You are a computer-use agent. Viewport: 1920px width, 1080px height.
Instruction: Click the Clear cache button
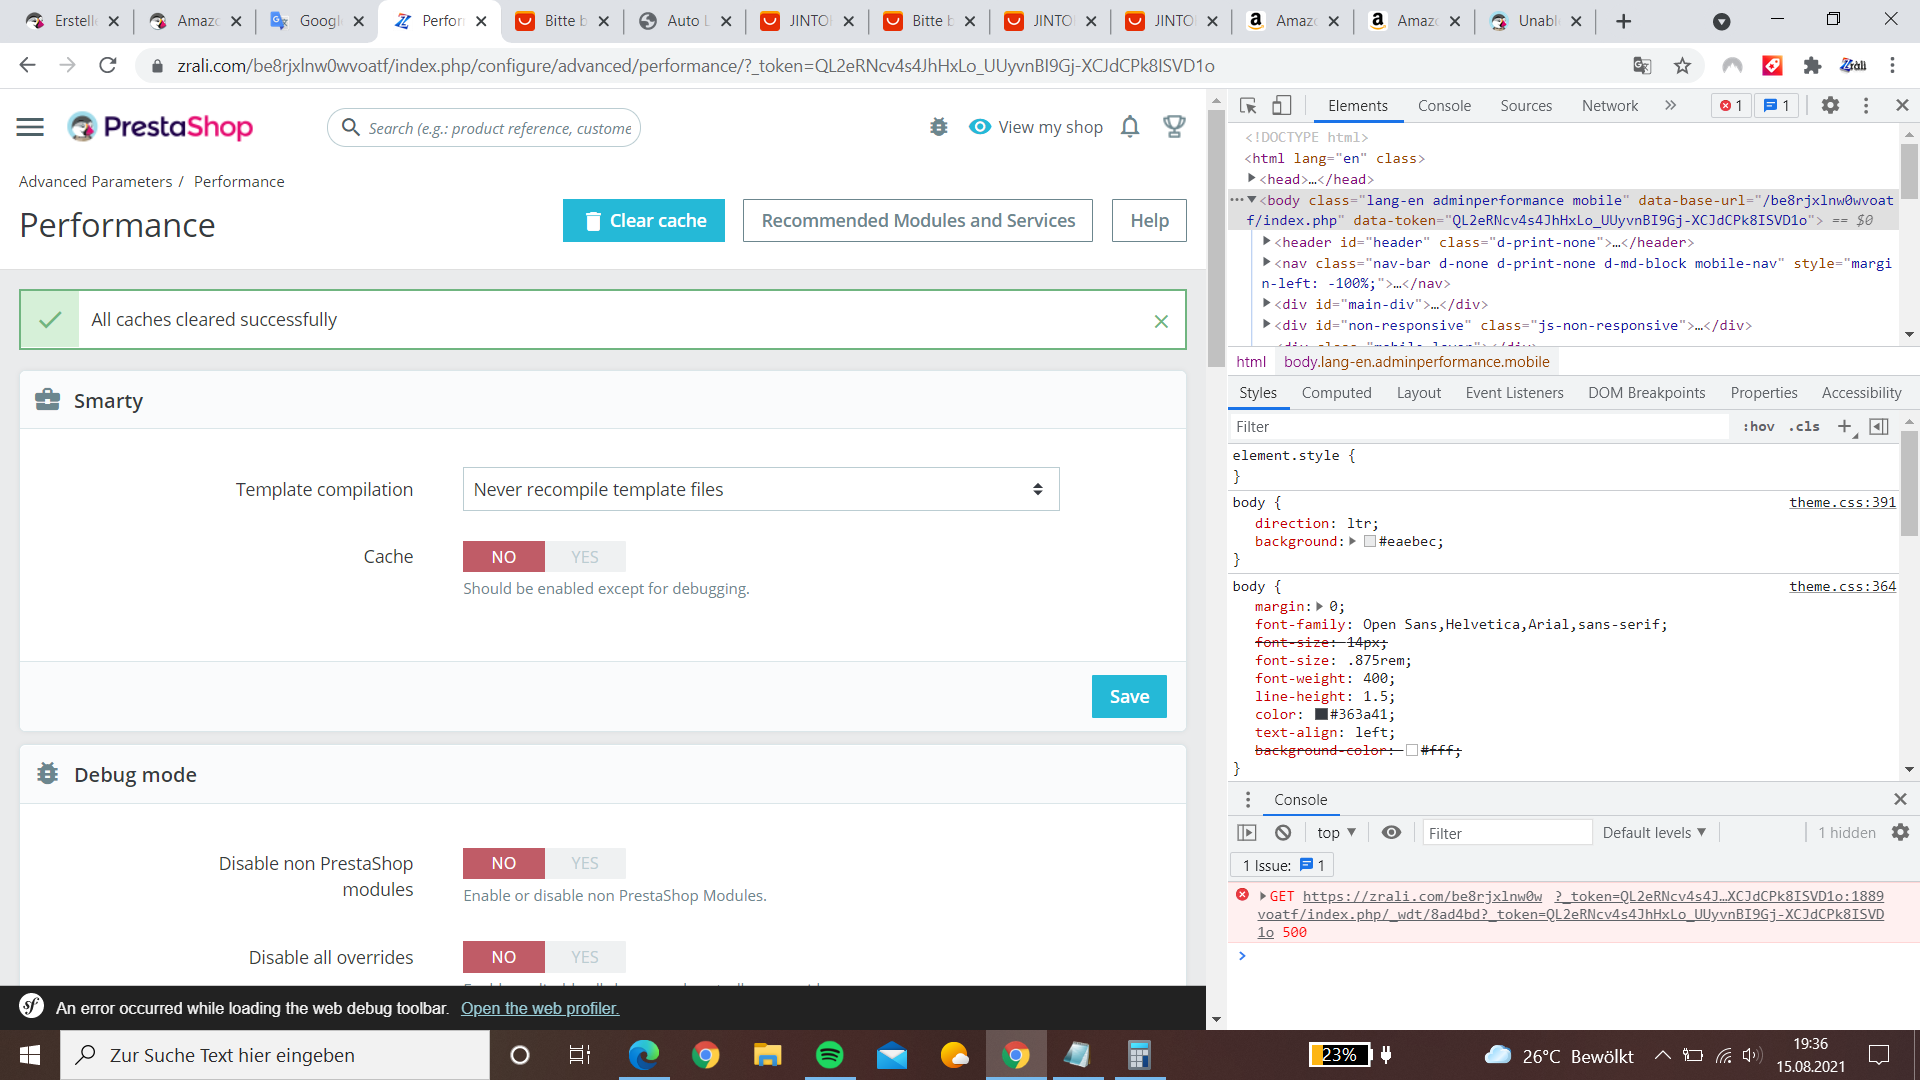[x=643, y=221]
